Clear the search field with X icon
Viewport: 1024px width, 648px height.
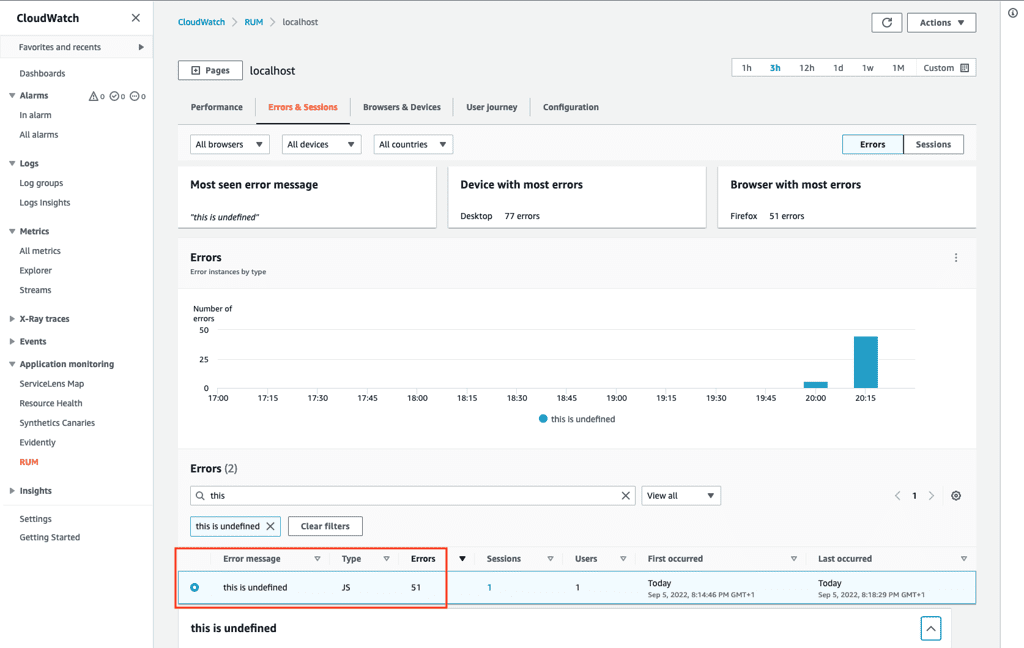(626, 496)
